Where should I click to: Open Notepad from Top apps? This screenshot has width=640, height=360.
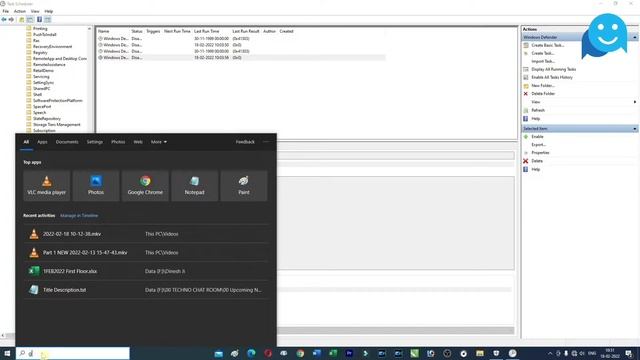pyautogui.click(x=195, y=186)
